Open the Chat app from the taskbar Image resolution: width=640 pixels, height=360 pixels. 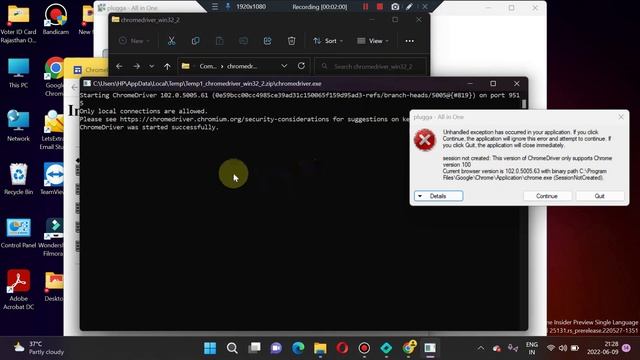coord(276,348)
